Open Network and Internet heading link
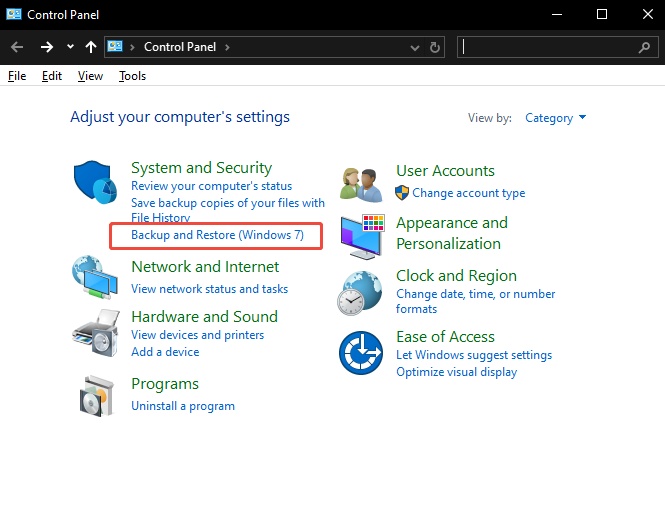 (205, 267)
